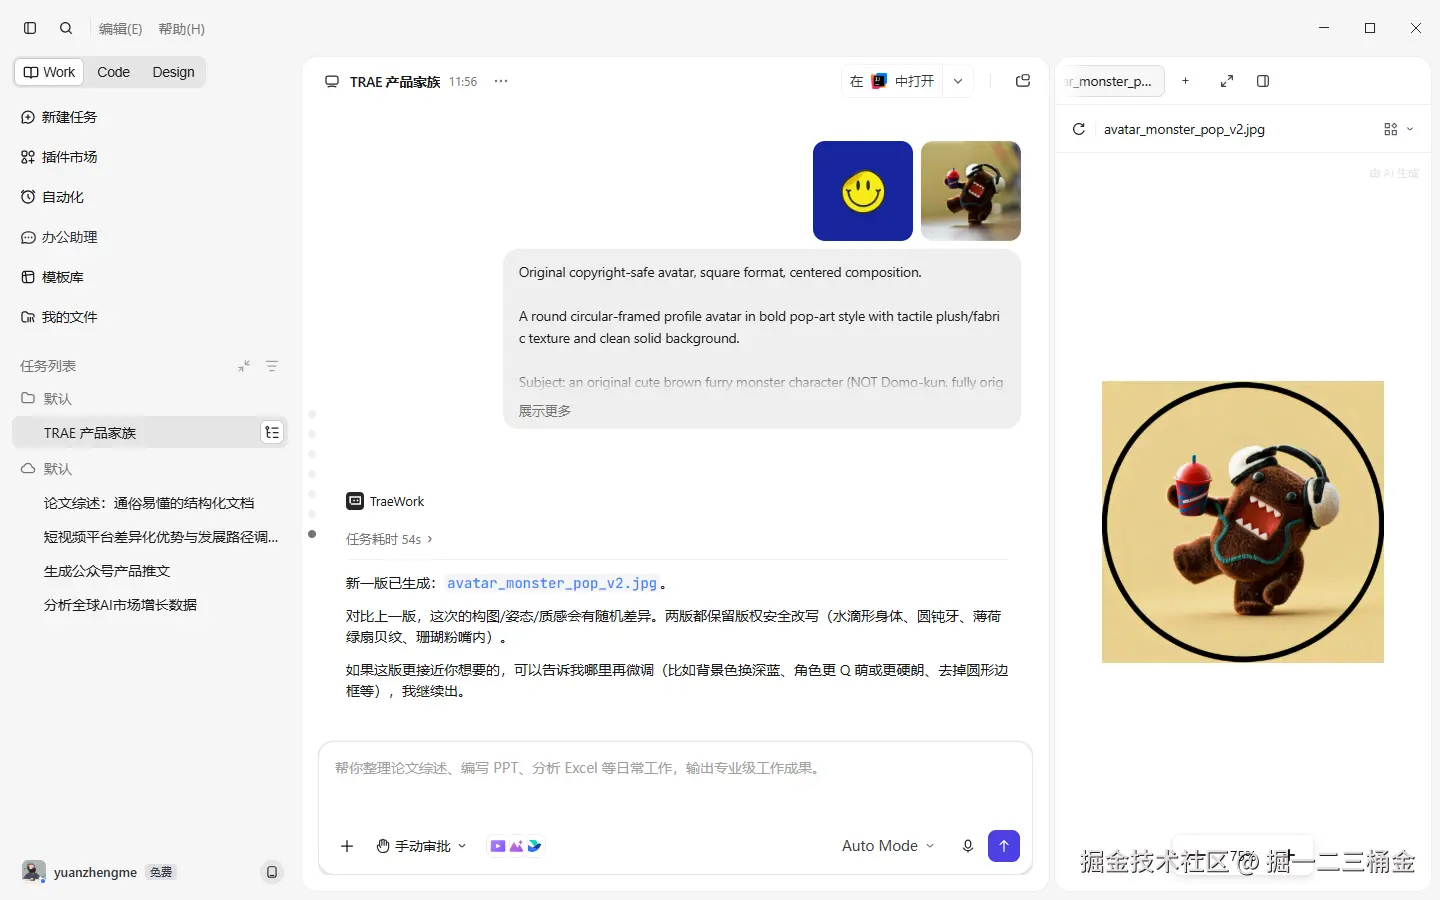The image size is (1440, 900).
Task: Click the list icon on TRAE 产品家族 row
Action: coord(272,432)
